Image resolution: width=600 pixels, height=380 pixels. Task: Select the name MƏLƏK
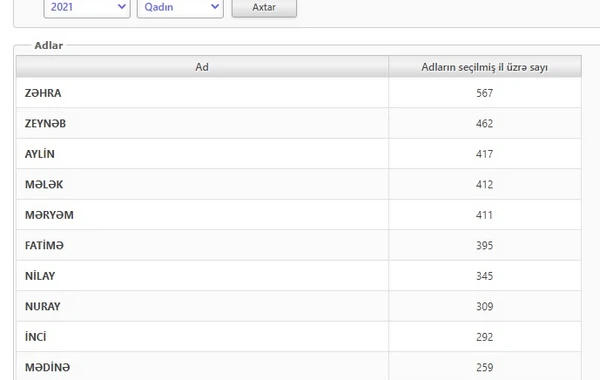[x=44, y=184]
